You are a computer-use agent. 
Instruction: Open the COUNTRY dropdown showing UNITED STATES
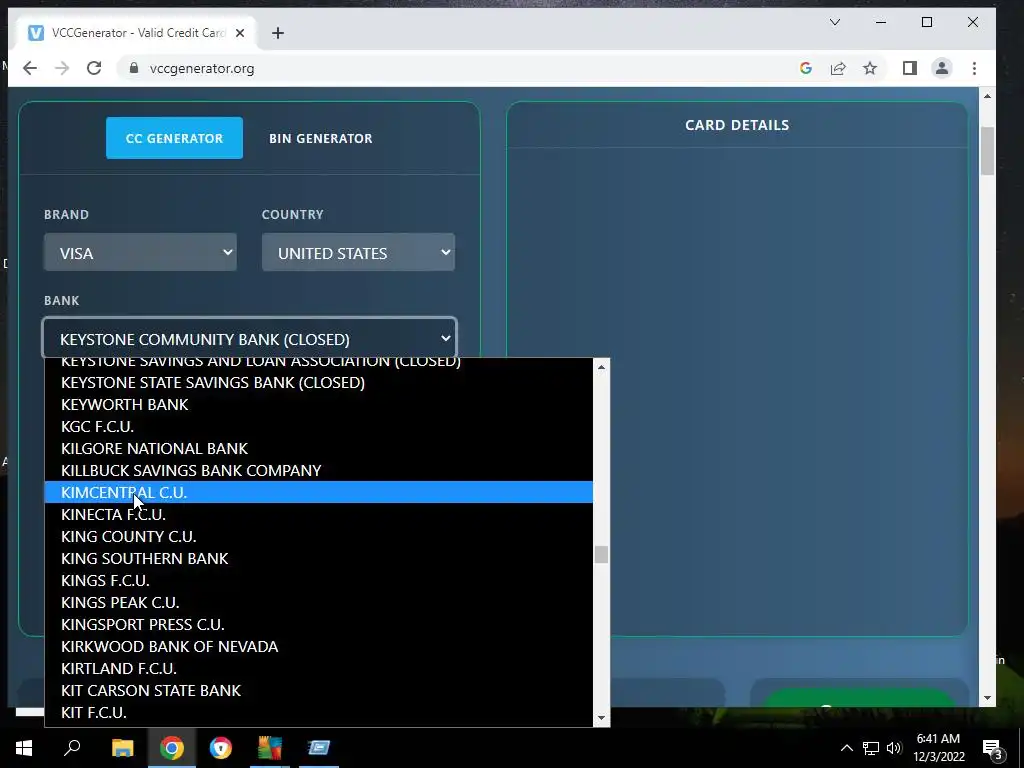point(358,253)
